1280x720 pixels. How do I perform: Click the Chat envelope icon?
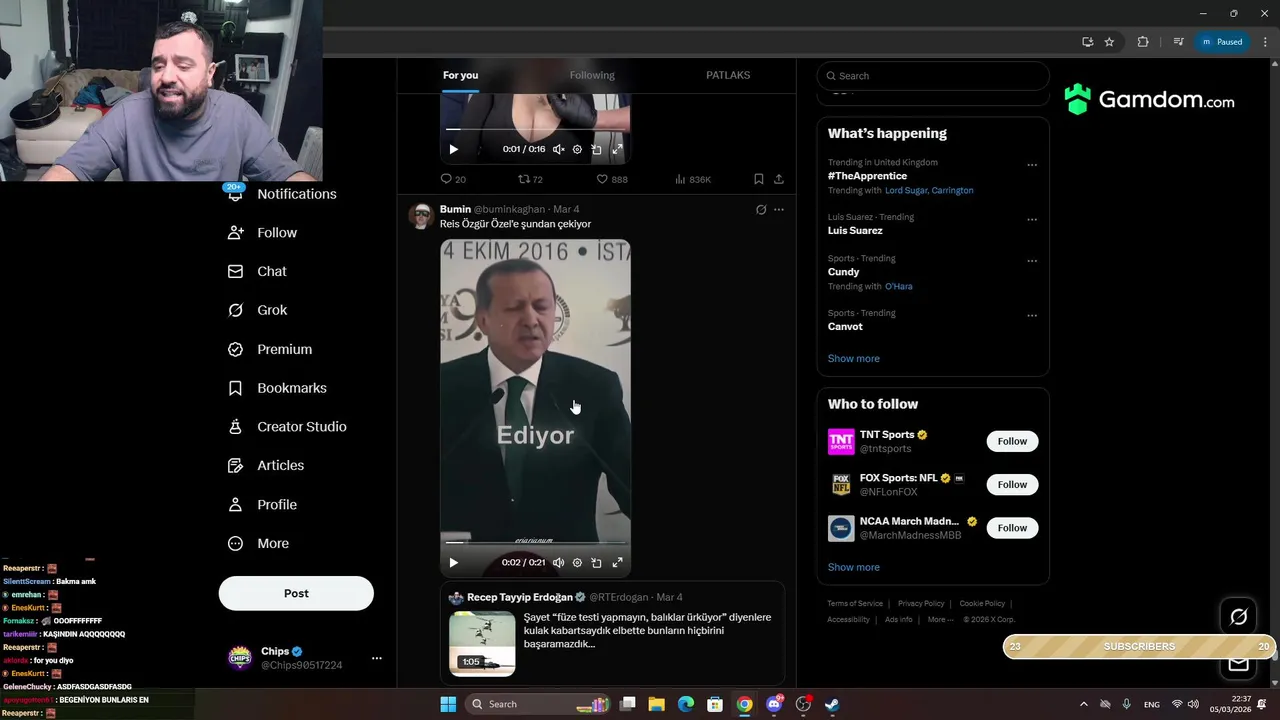point(235,271)
